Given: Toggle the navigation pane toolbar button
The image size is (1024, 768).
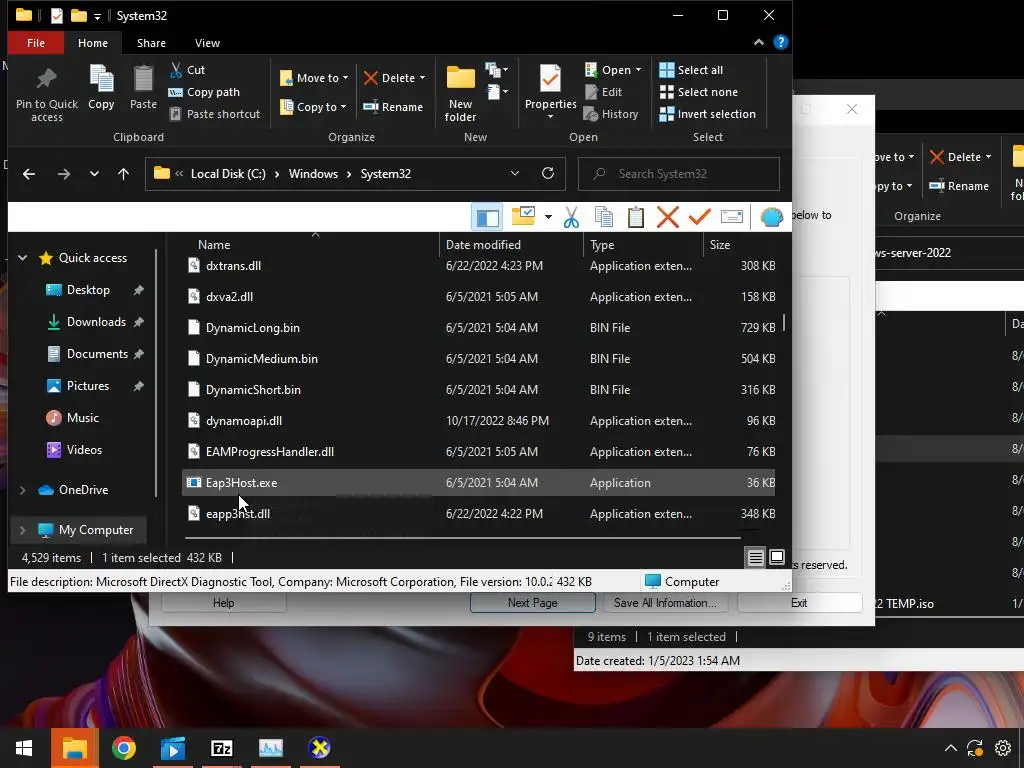Looking at the screenshot, I should click(x=487, y=217).
